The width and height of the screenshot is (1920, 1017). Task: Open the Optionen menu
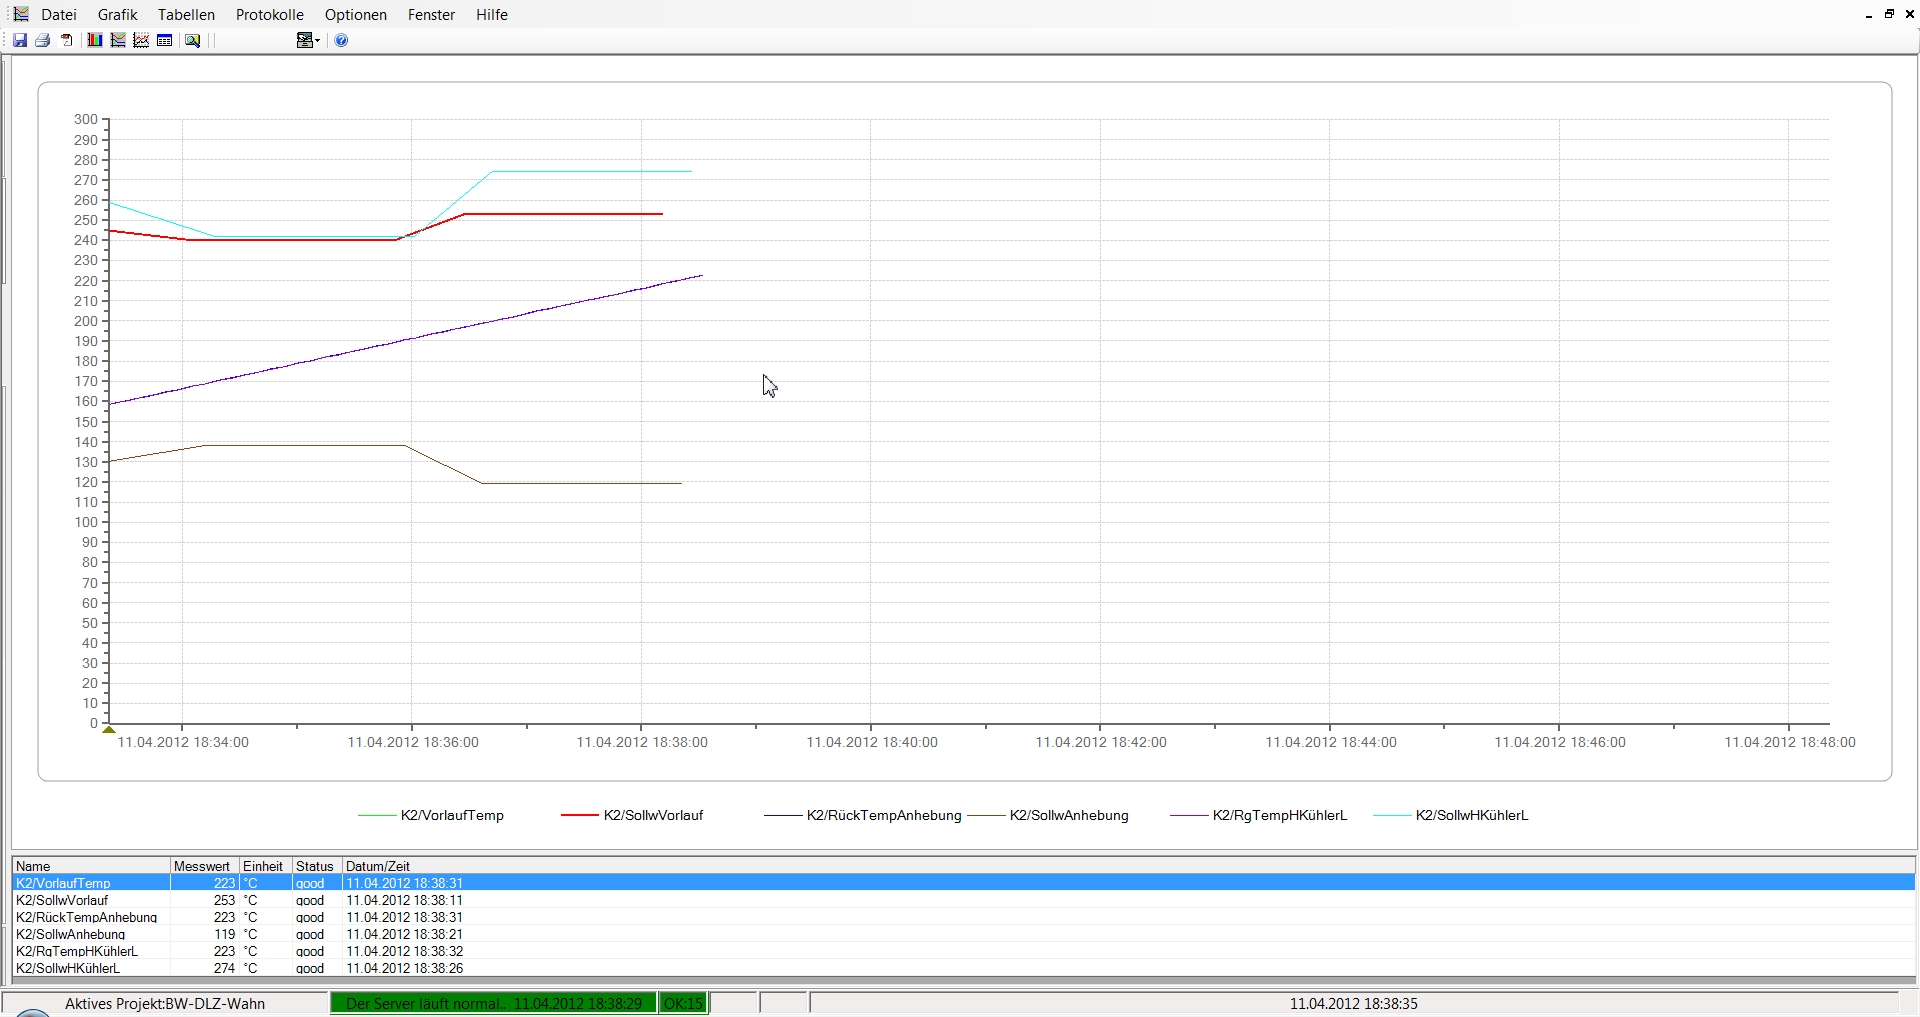pyautogui.click(x=356, y=15)
